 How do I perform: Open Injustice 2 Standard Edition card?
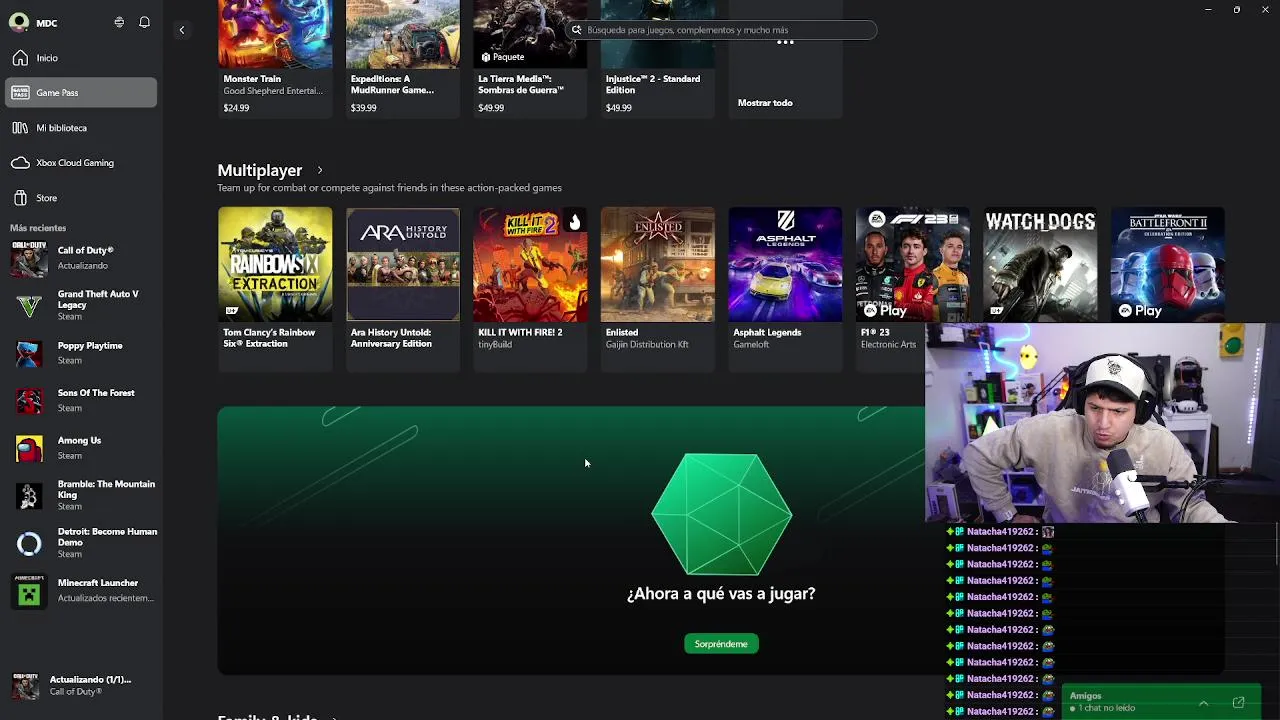pos(658,58)
